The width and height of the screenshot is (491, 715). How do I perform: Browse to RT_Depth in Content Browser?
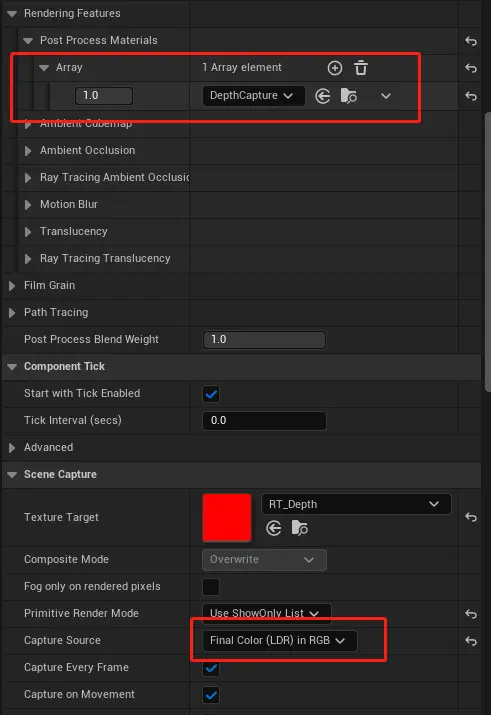(300, 528)
